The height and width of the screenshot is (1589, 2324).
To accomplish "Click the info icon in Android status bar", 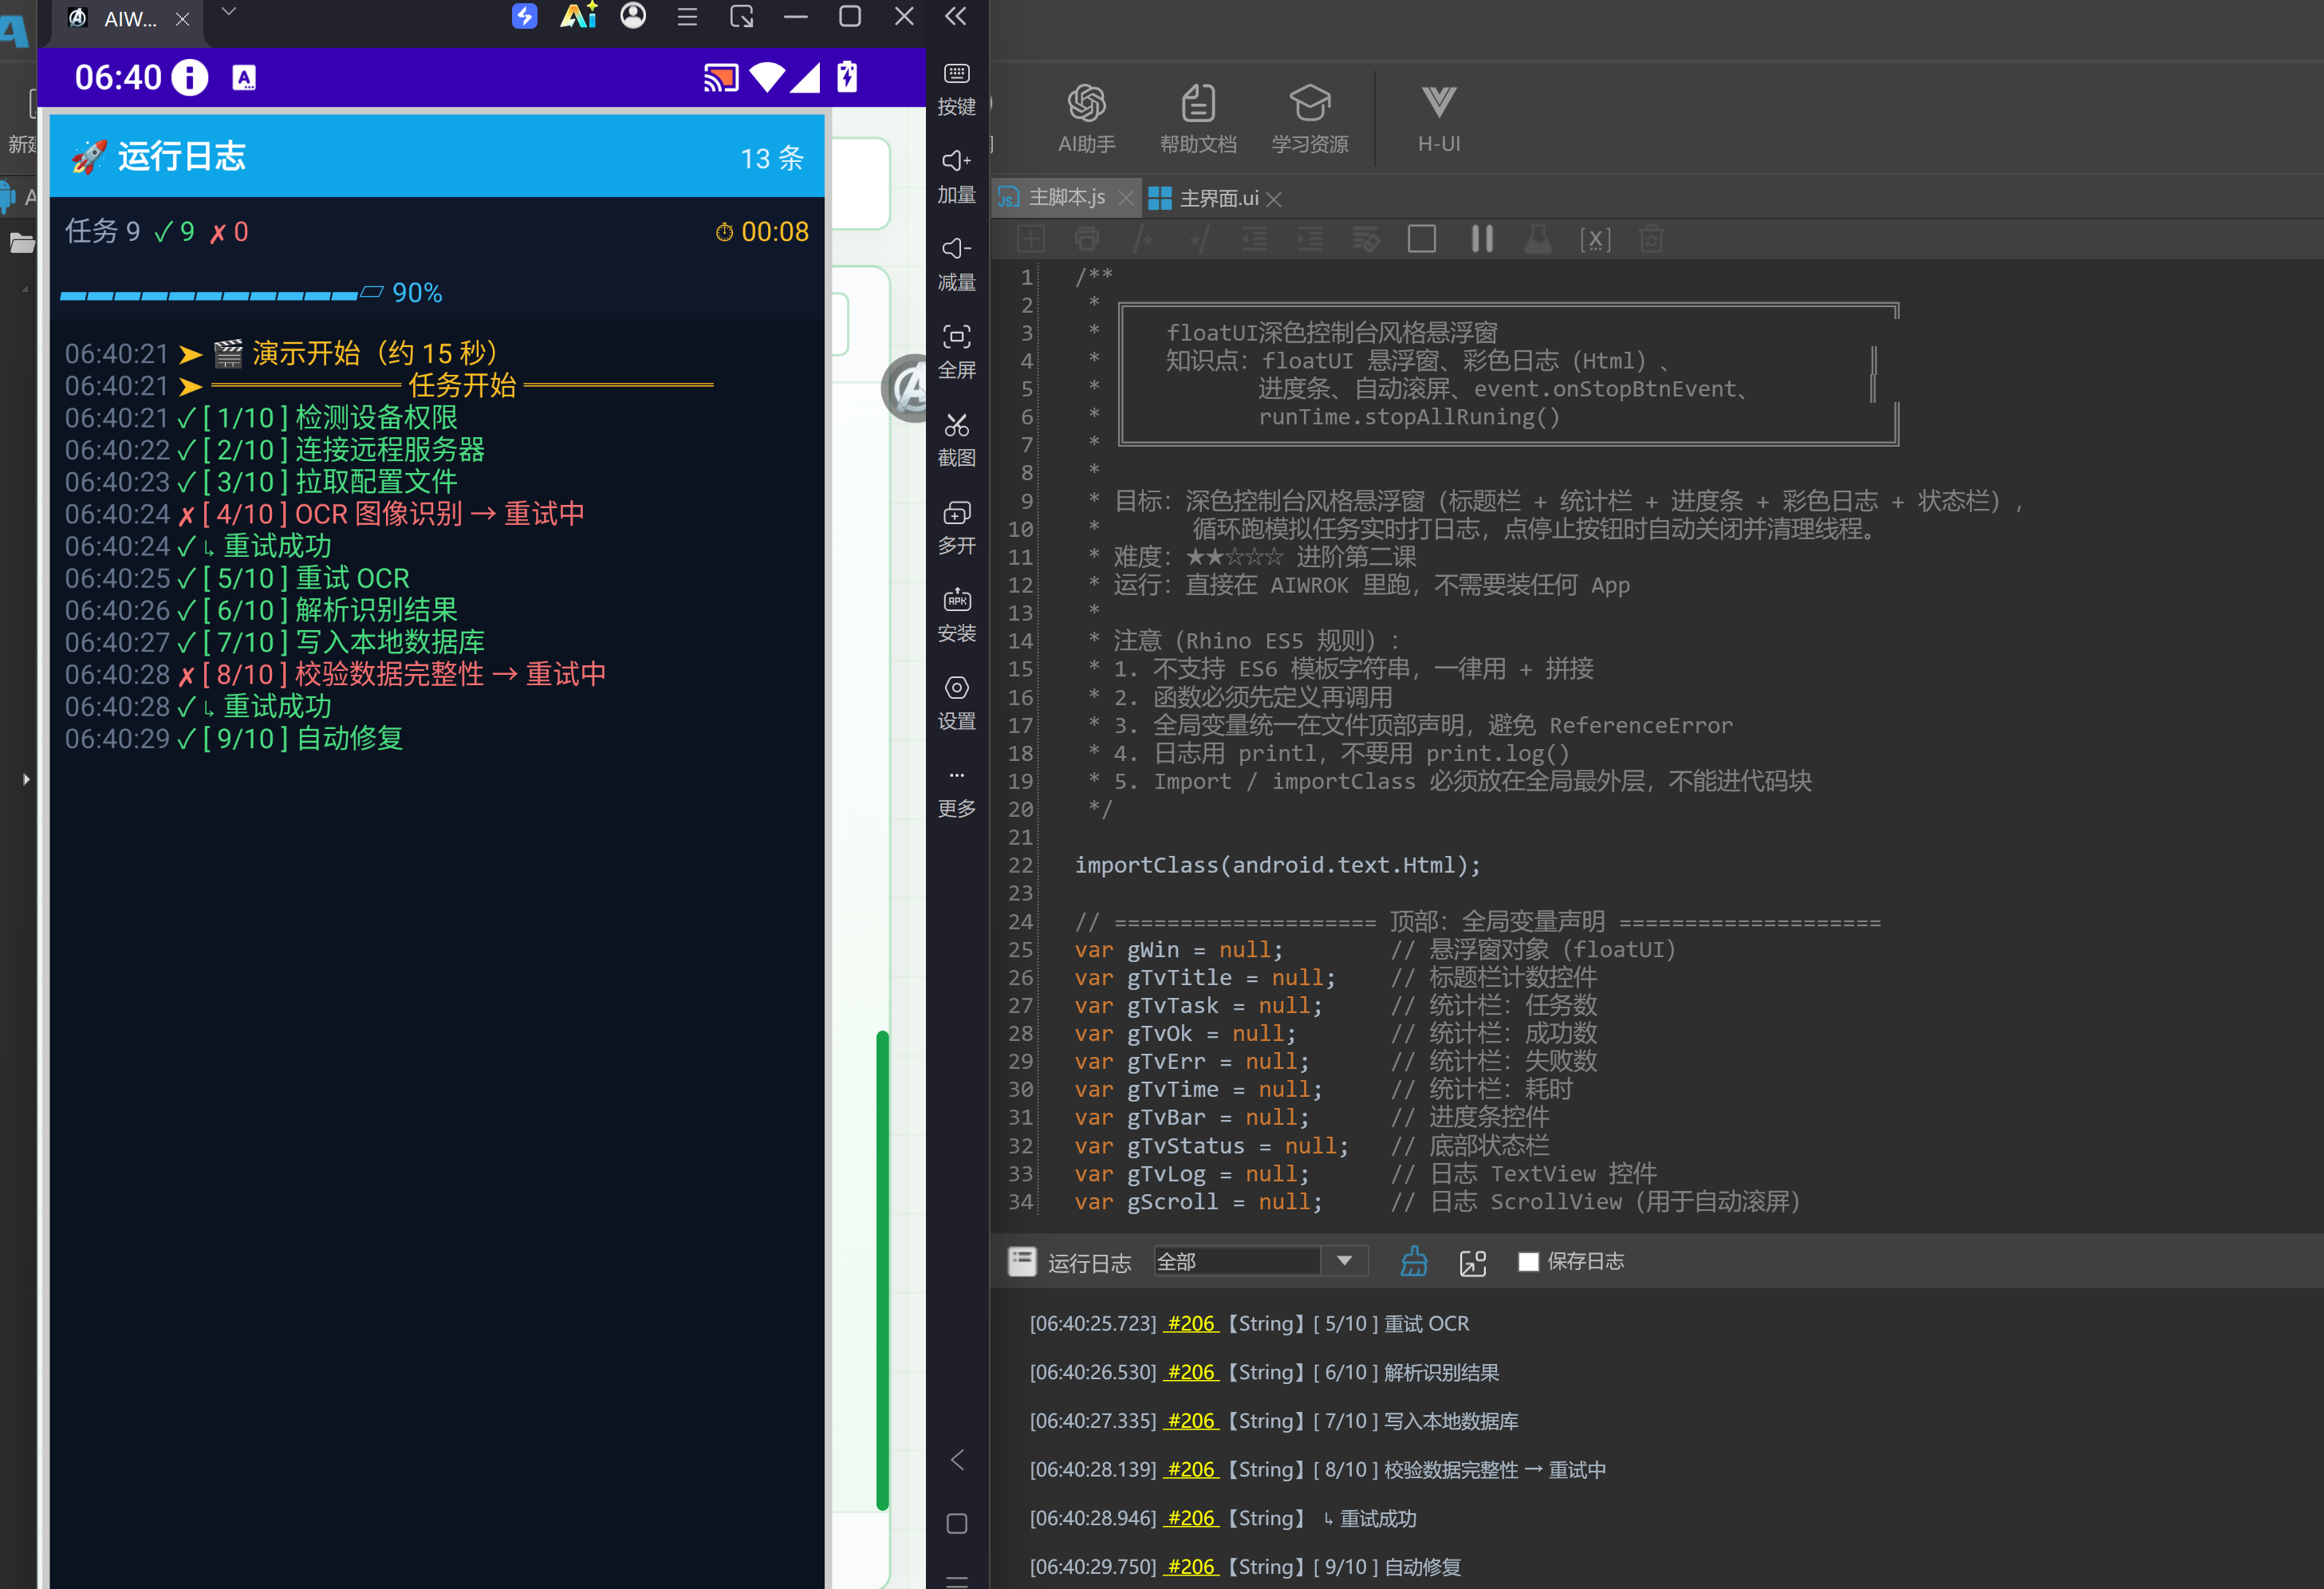I will 189,77.
